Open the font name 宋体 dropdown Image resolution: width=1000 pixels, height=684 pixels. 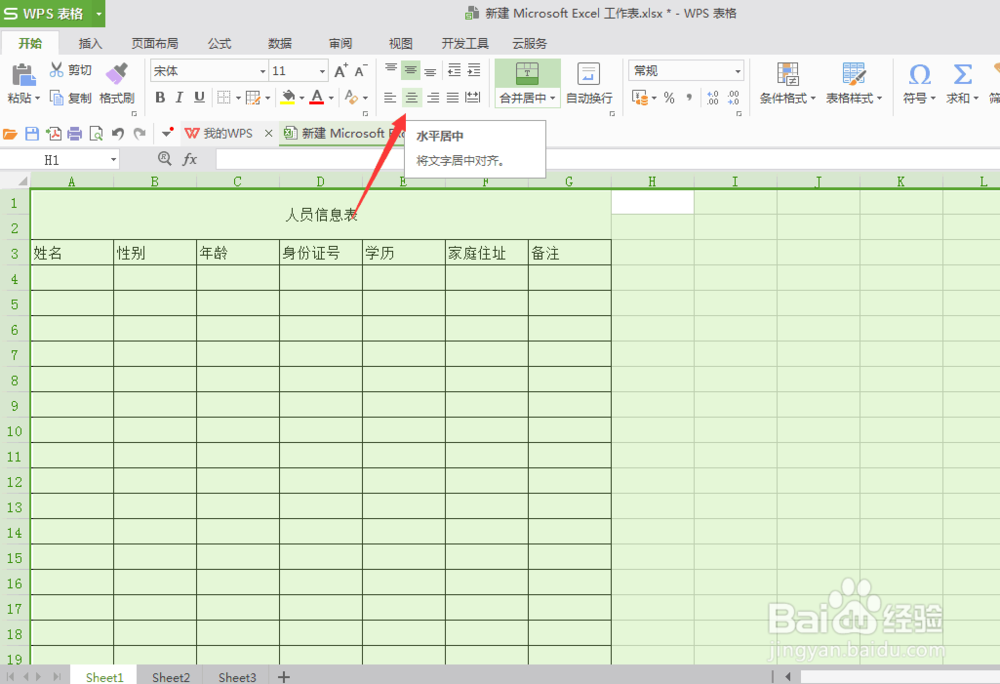point(263,71)
